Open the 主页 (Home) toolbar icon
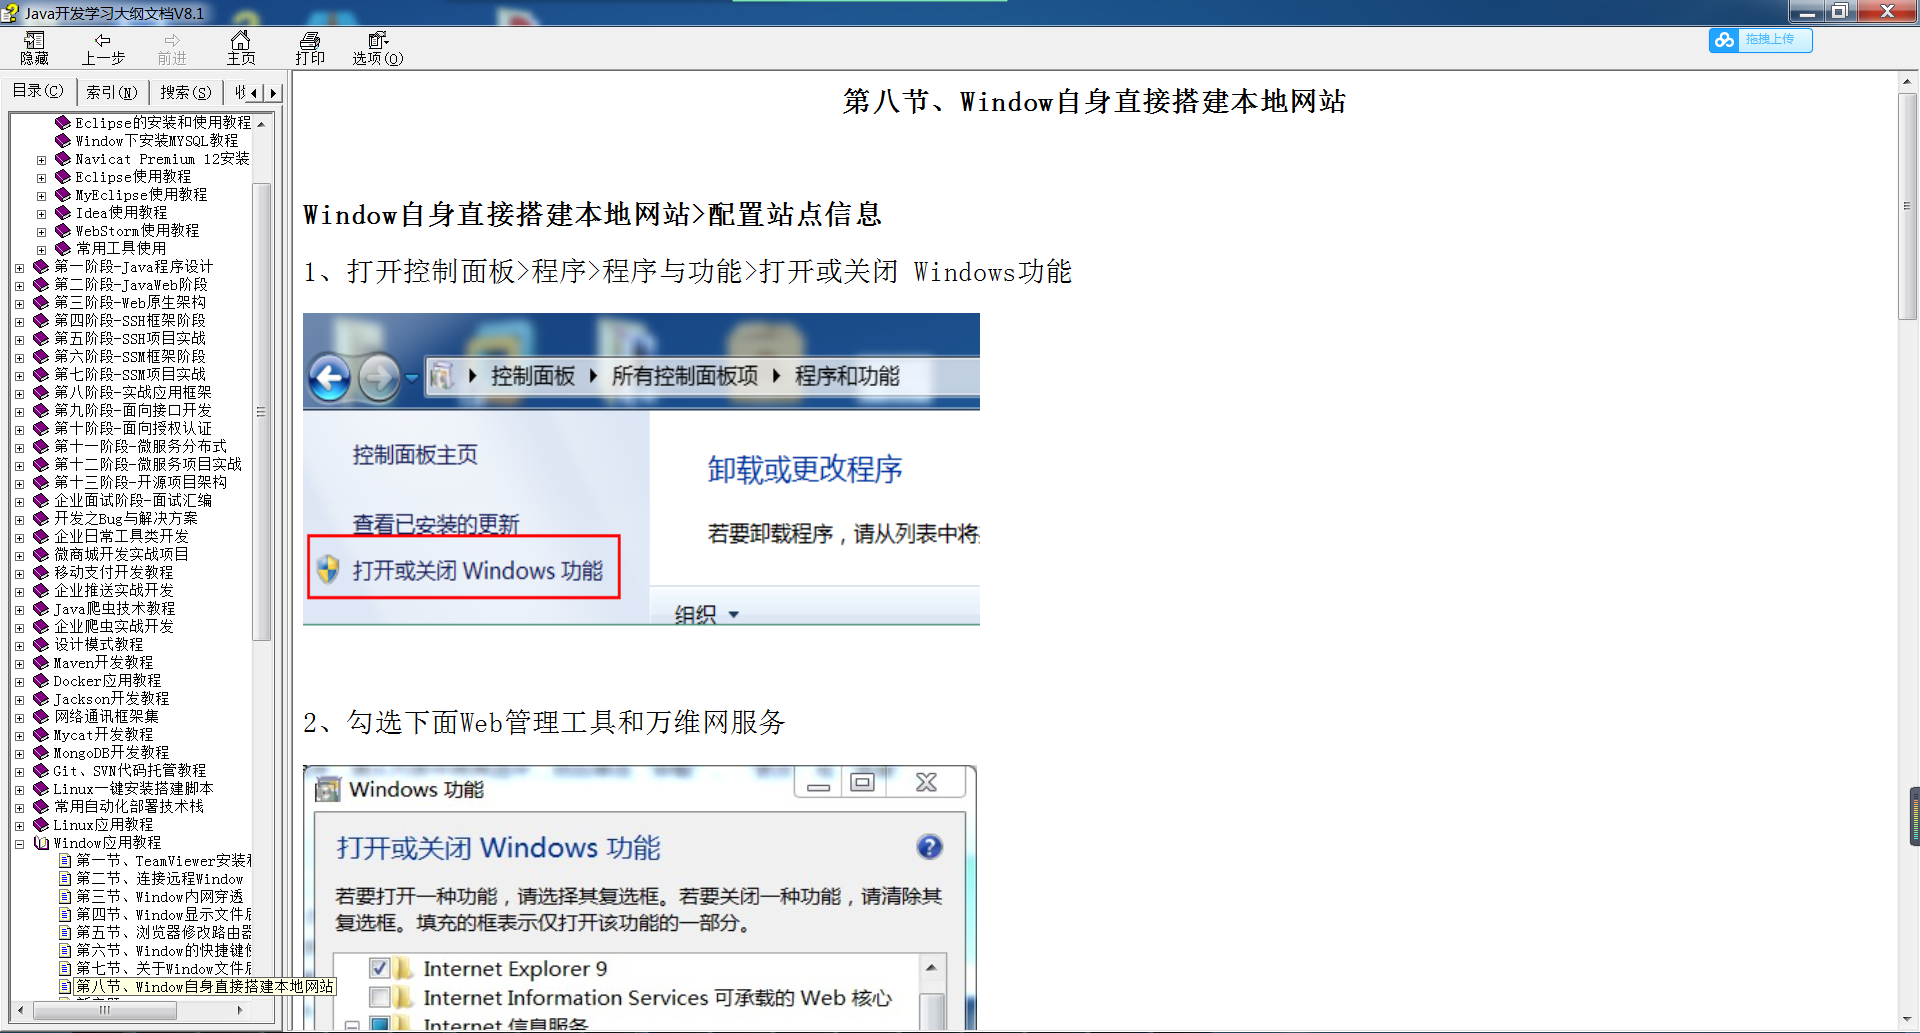This screenshot has height=1033, width=1920. coord(241,48)
